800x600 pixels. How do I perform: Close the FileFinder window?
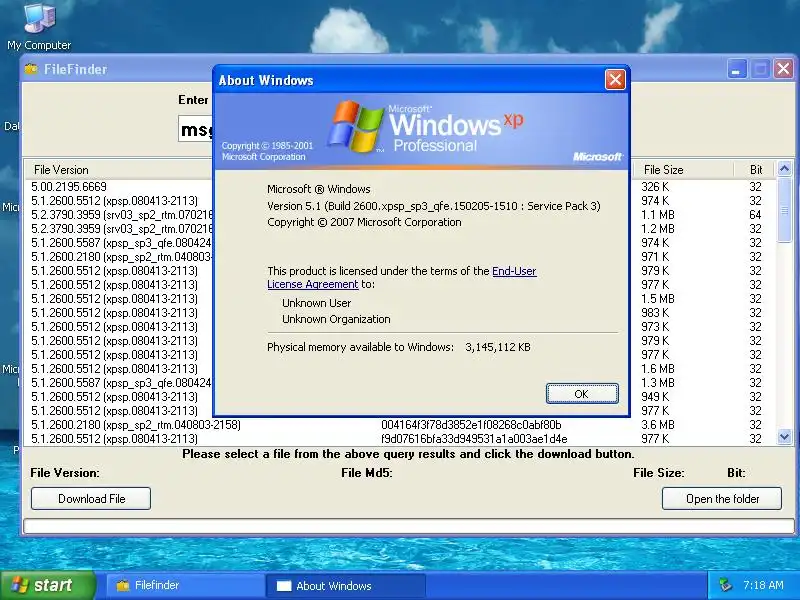click(x=783, y=69)
